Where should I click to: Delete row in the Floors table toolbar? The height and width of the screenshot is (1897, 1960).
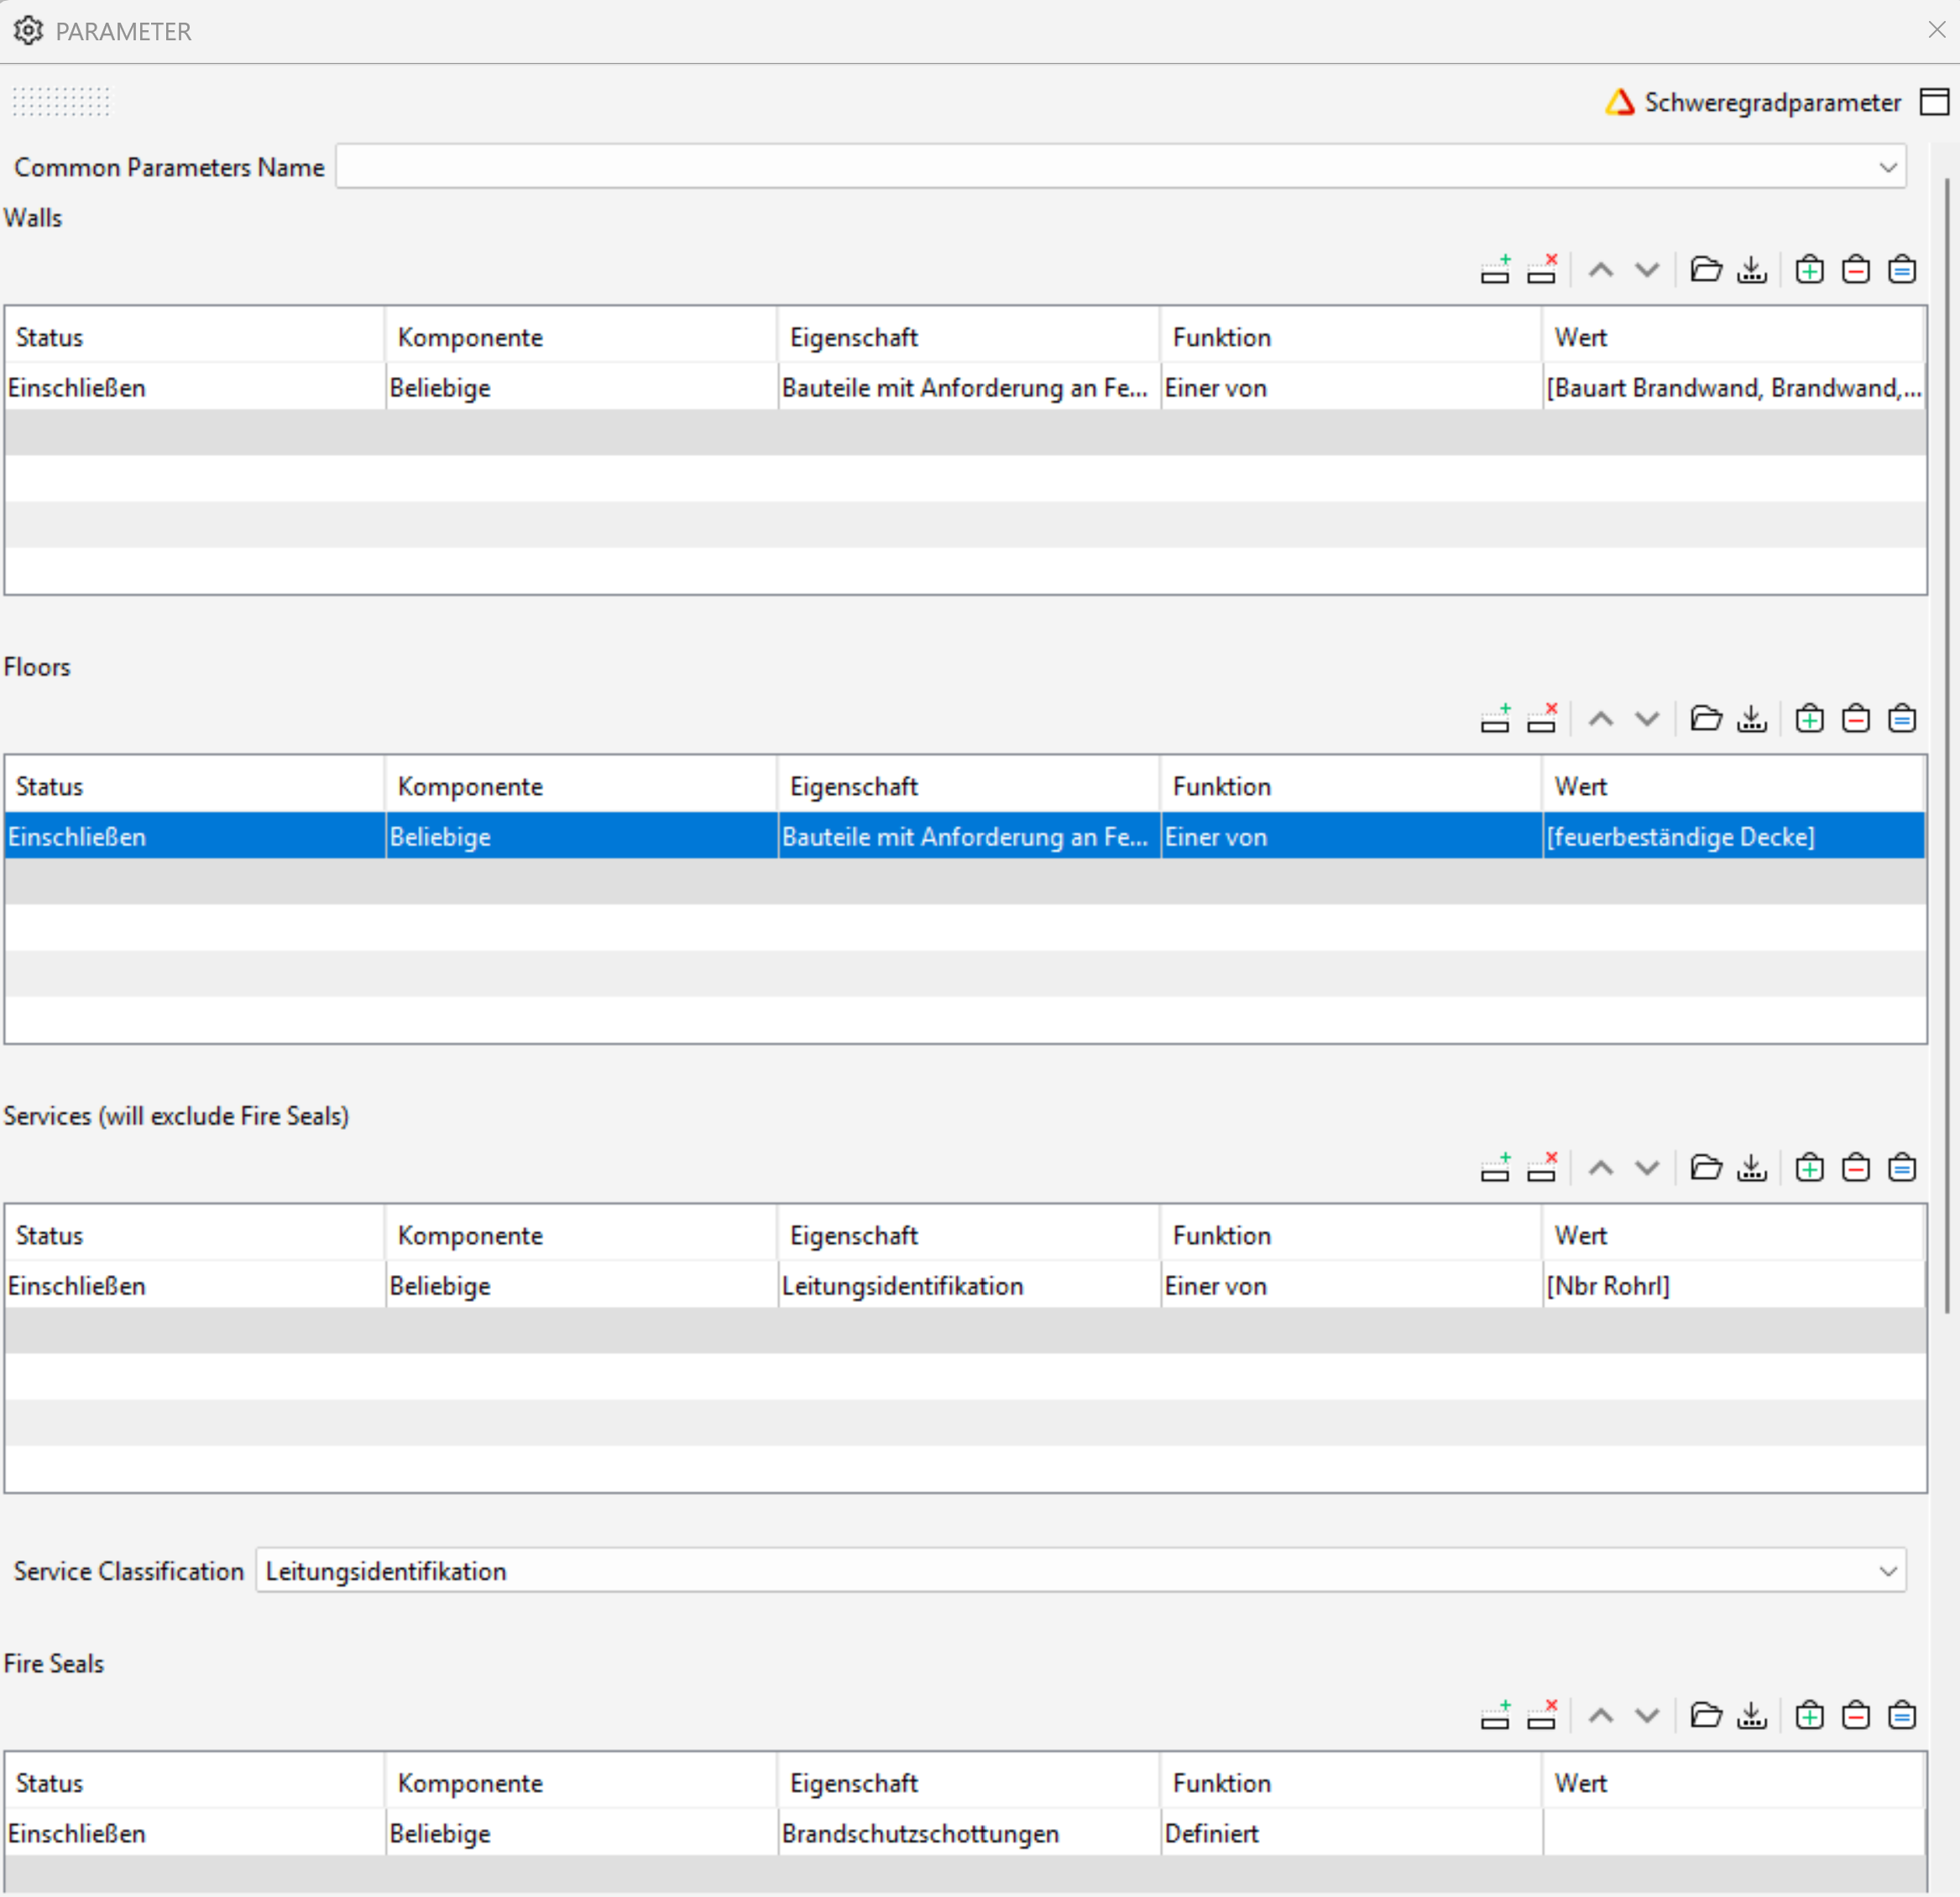point(1542,719)
